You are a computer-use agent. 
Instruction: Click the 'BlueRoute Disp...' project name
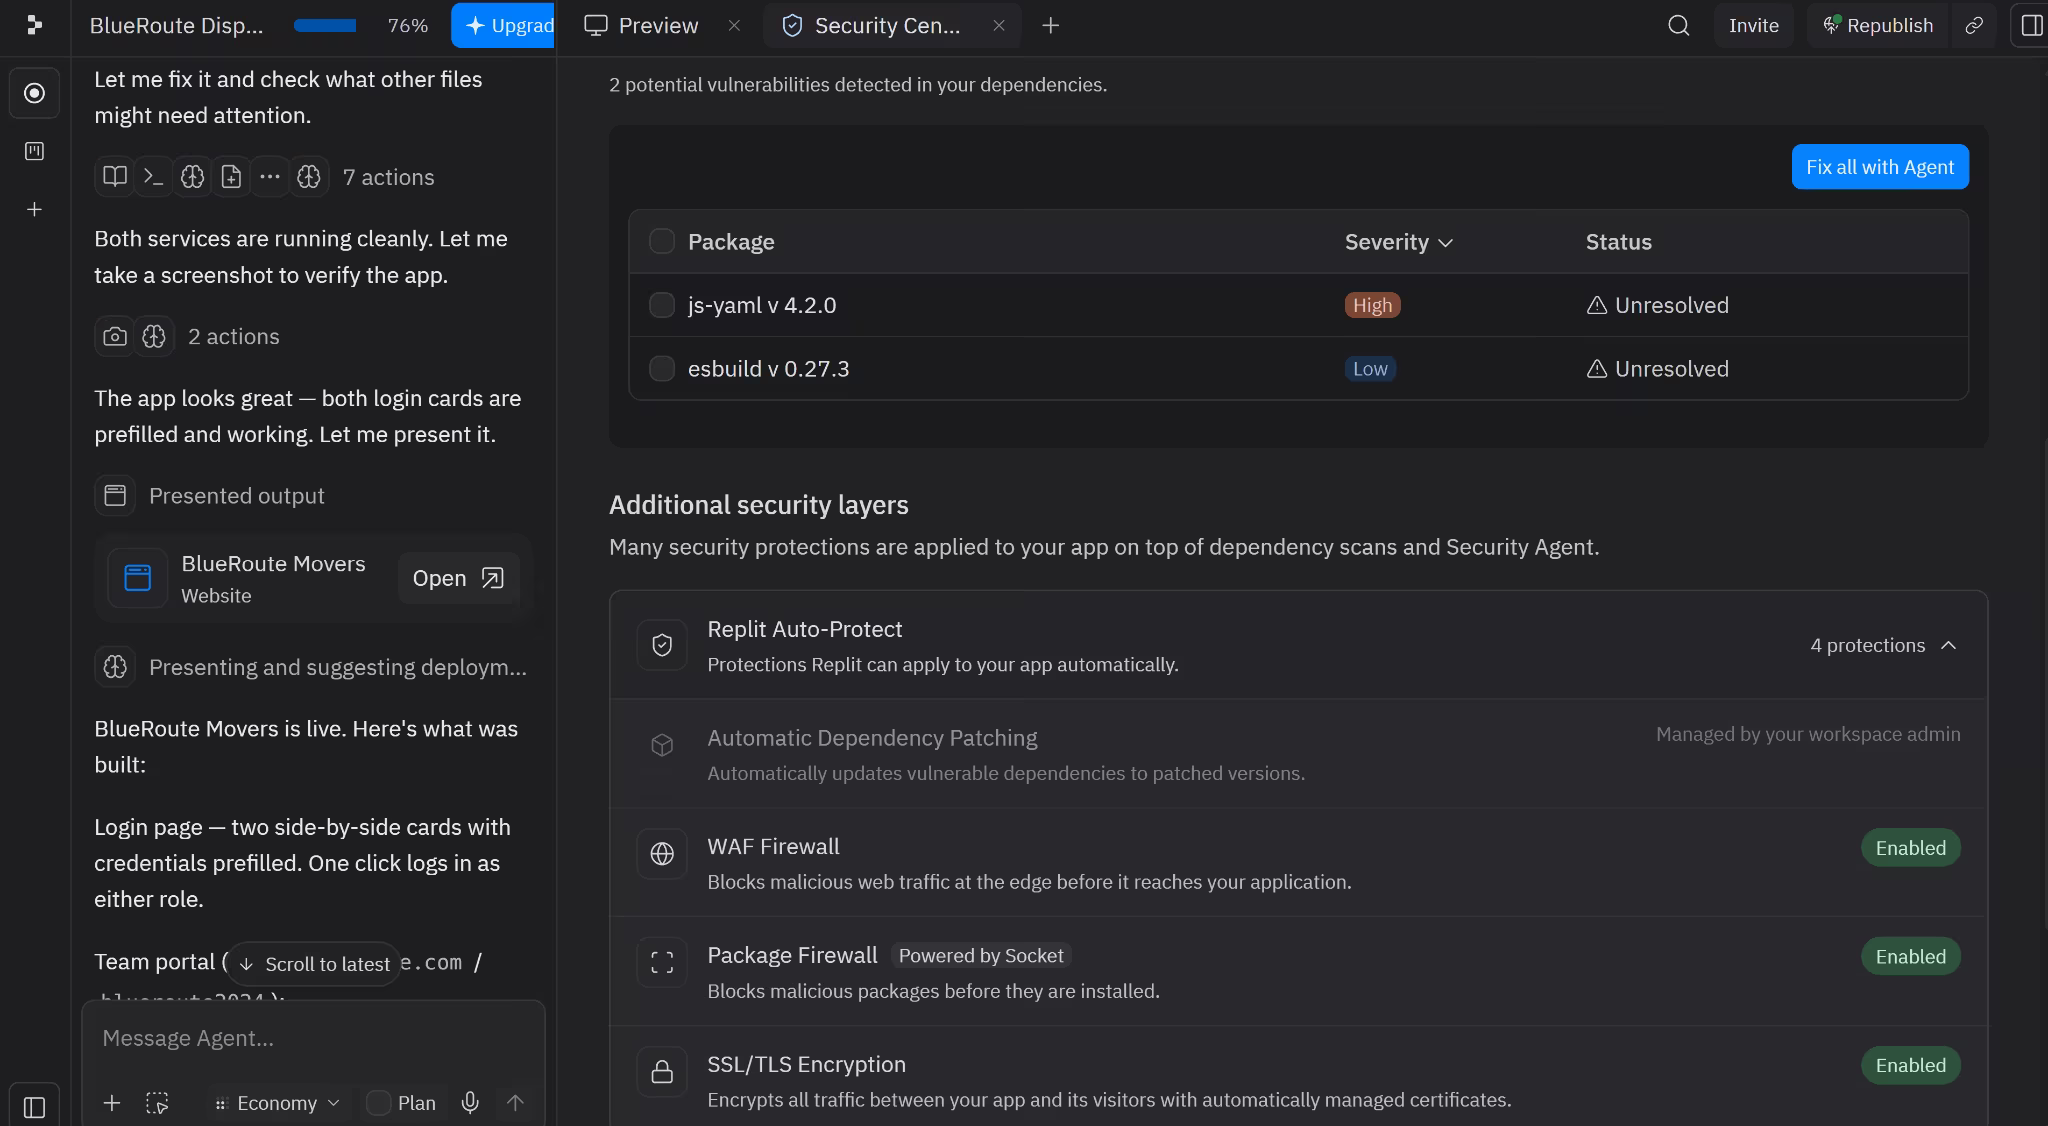coord(177,25)
